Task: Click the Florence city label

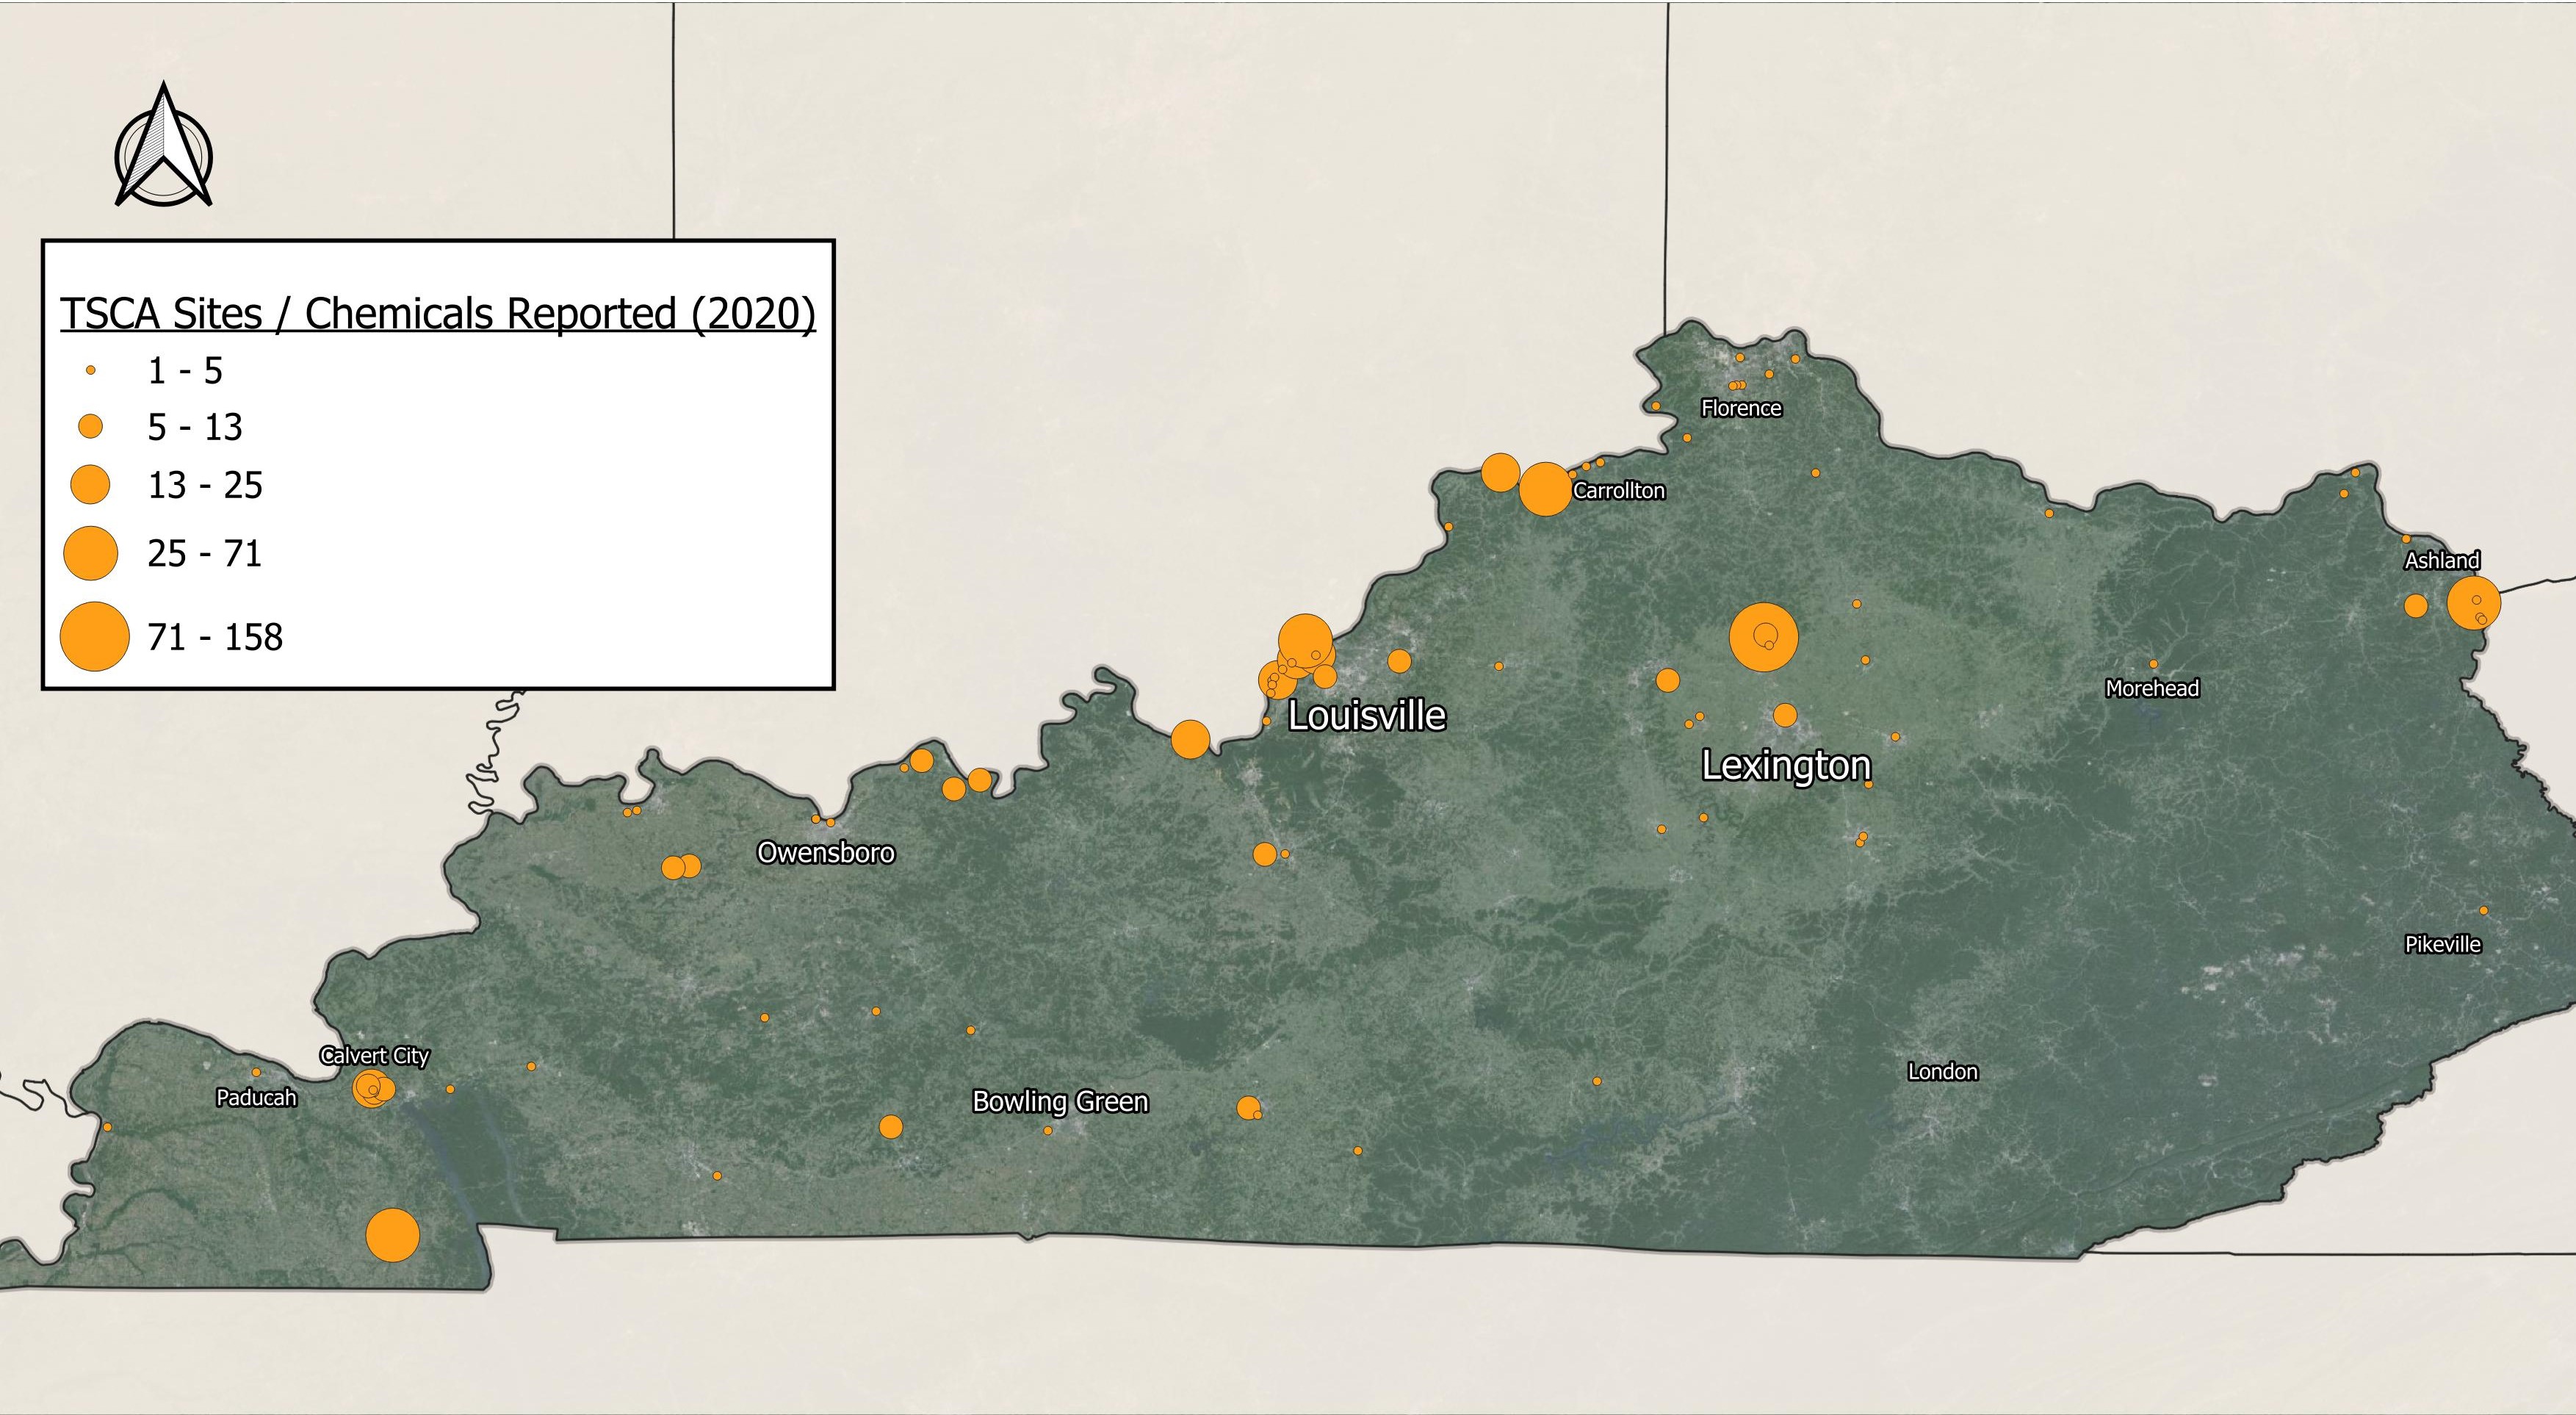Action: tap(1741, 408)
